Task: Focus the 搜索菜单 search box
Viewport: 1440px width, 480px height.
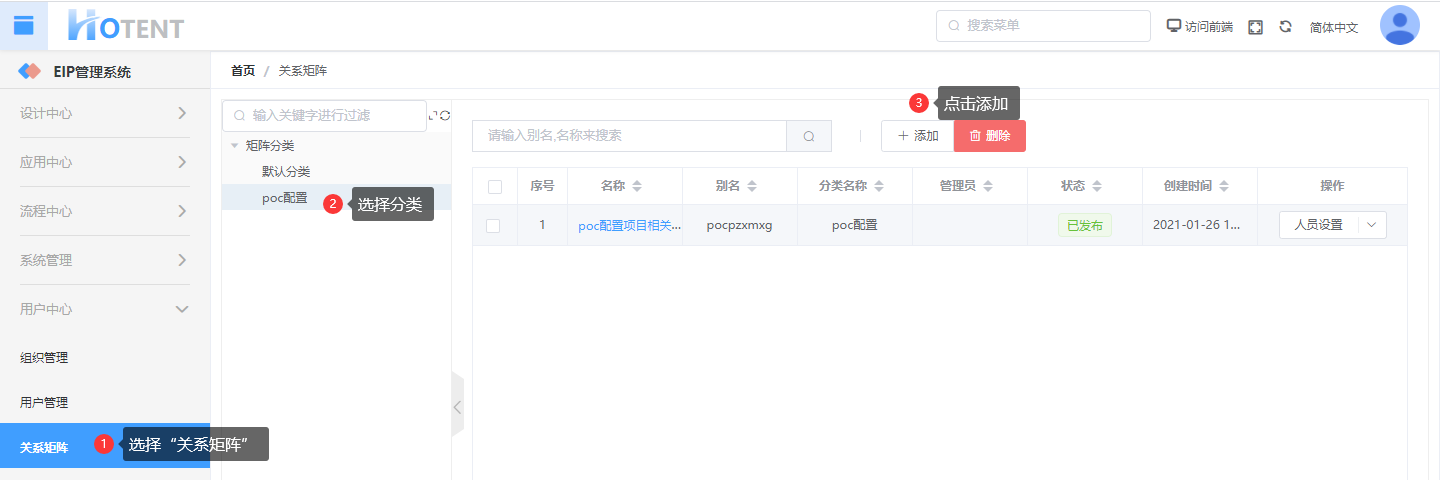Action: (x=1043, y=26)
